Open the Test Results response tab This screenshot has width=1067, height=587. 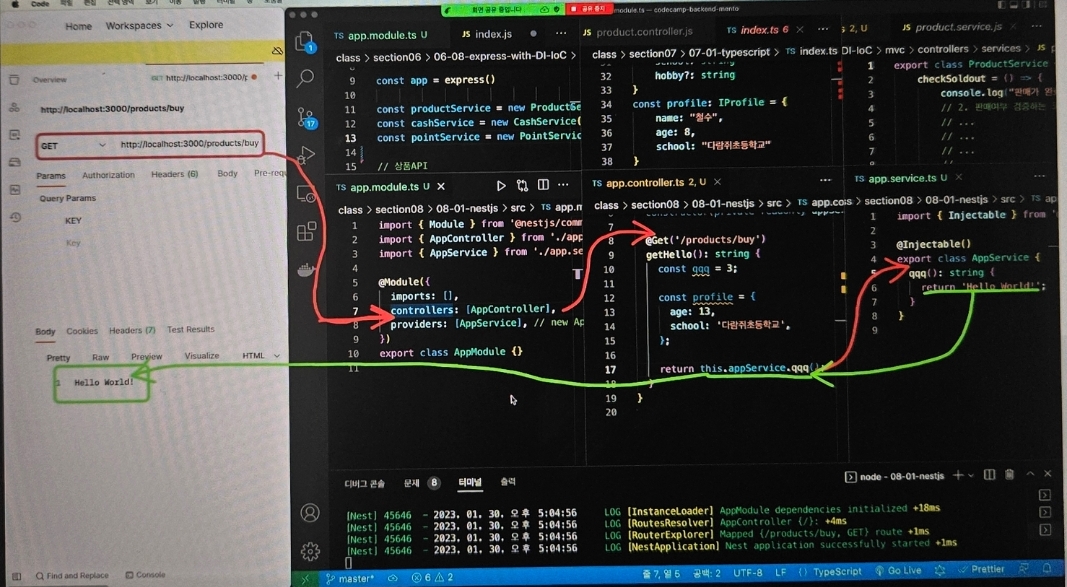191,329
